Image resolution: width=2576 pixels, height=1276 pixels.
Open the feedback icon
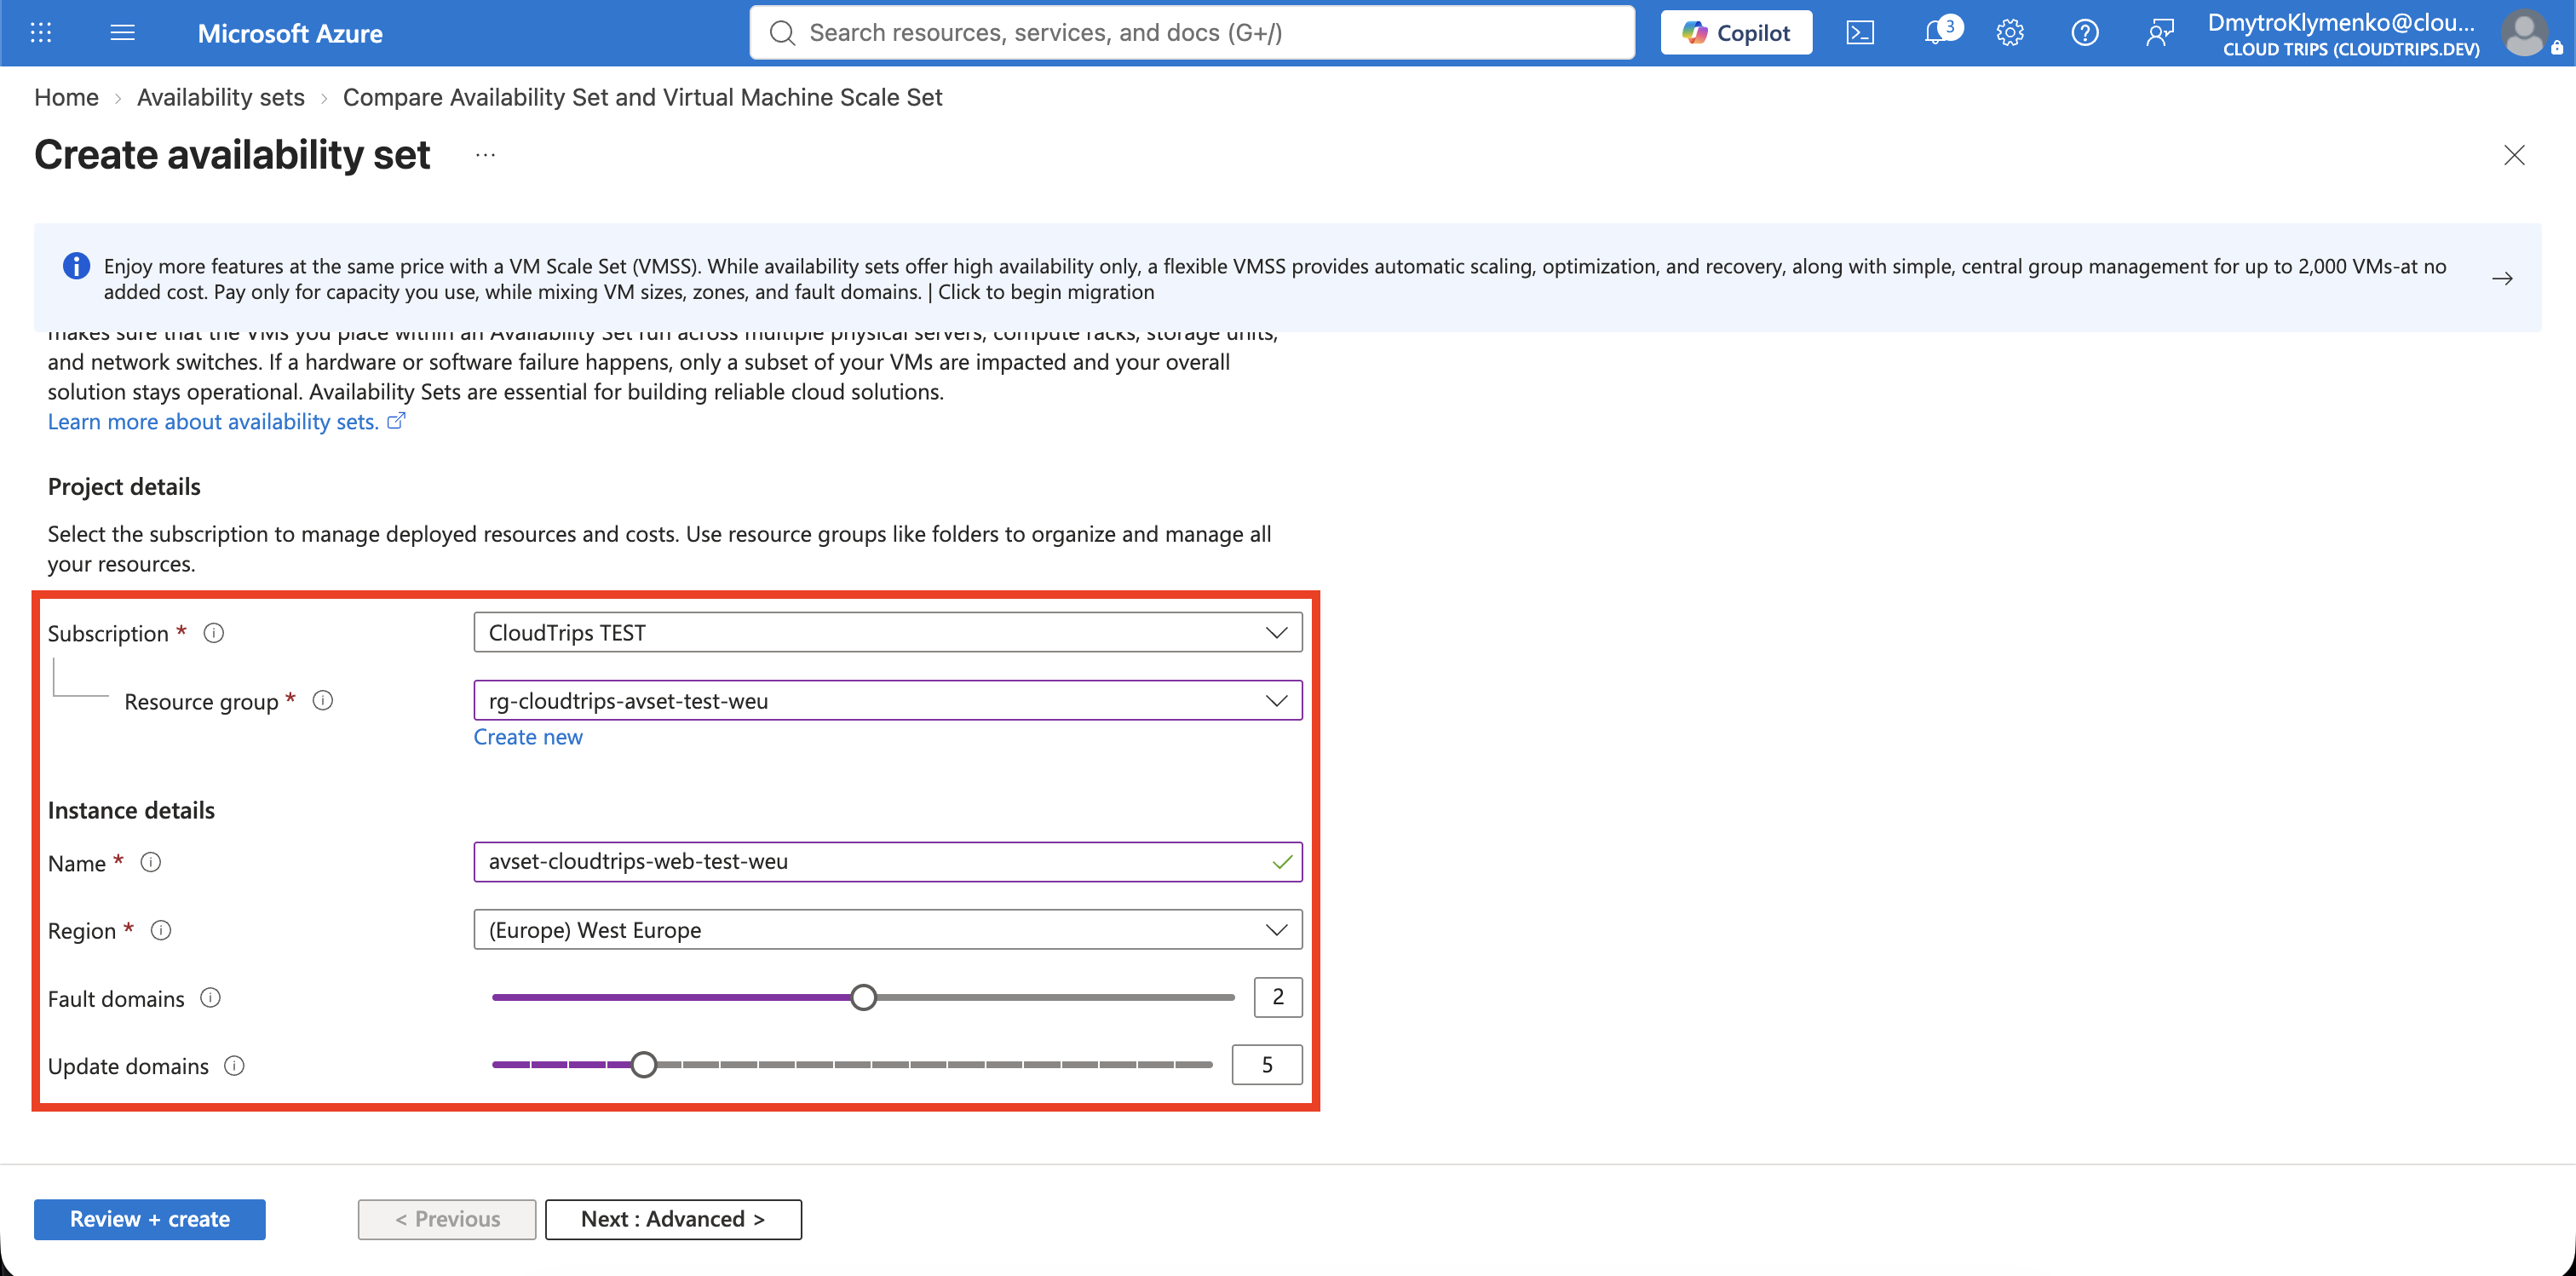click(x=2160, y=33)
